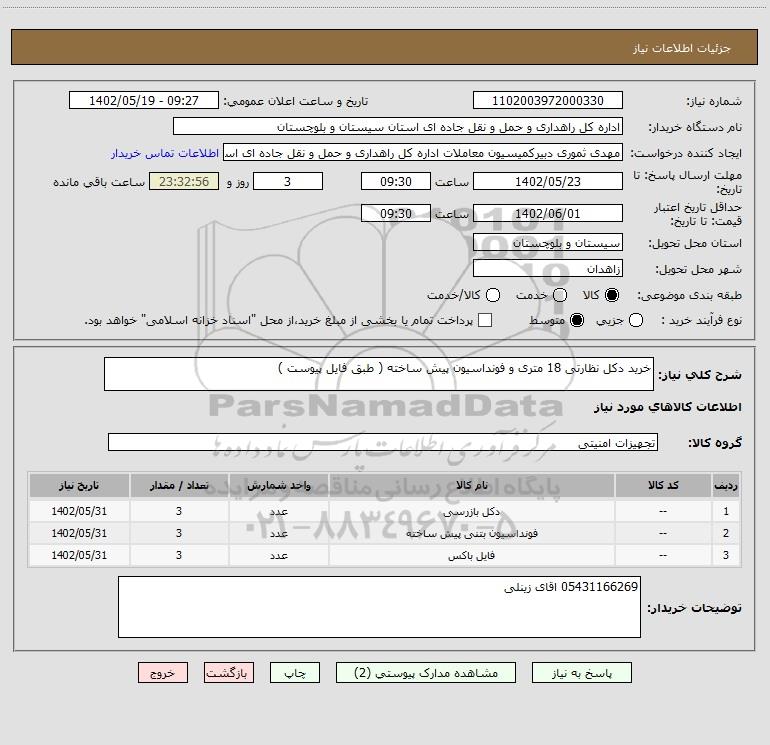Viewport: 770px width, 745px height.
Task: Click the زاهدان delivery city field
Action: pos(548,268)
